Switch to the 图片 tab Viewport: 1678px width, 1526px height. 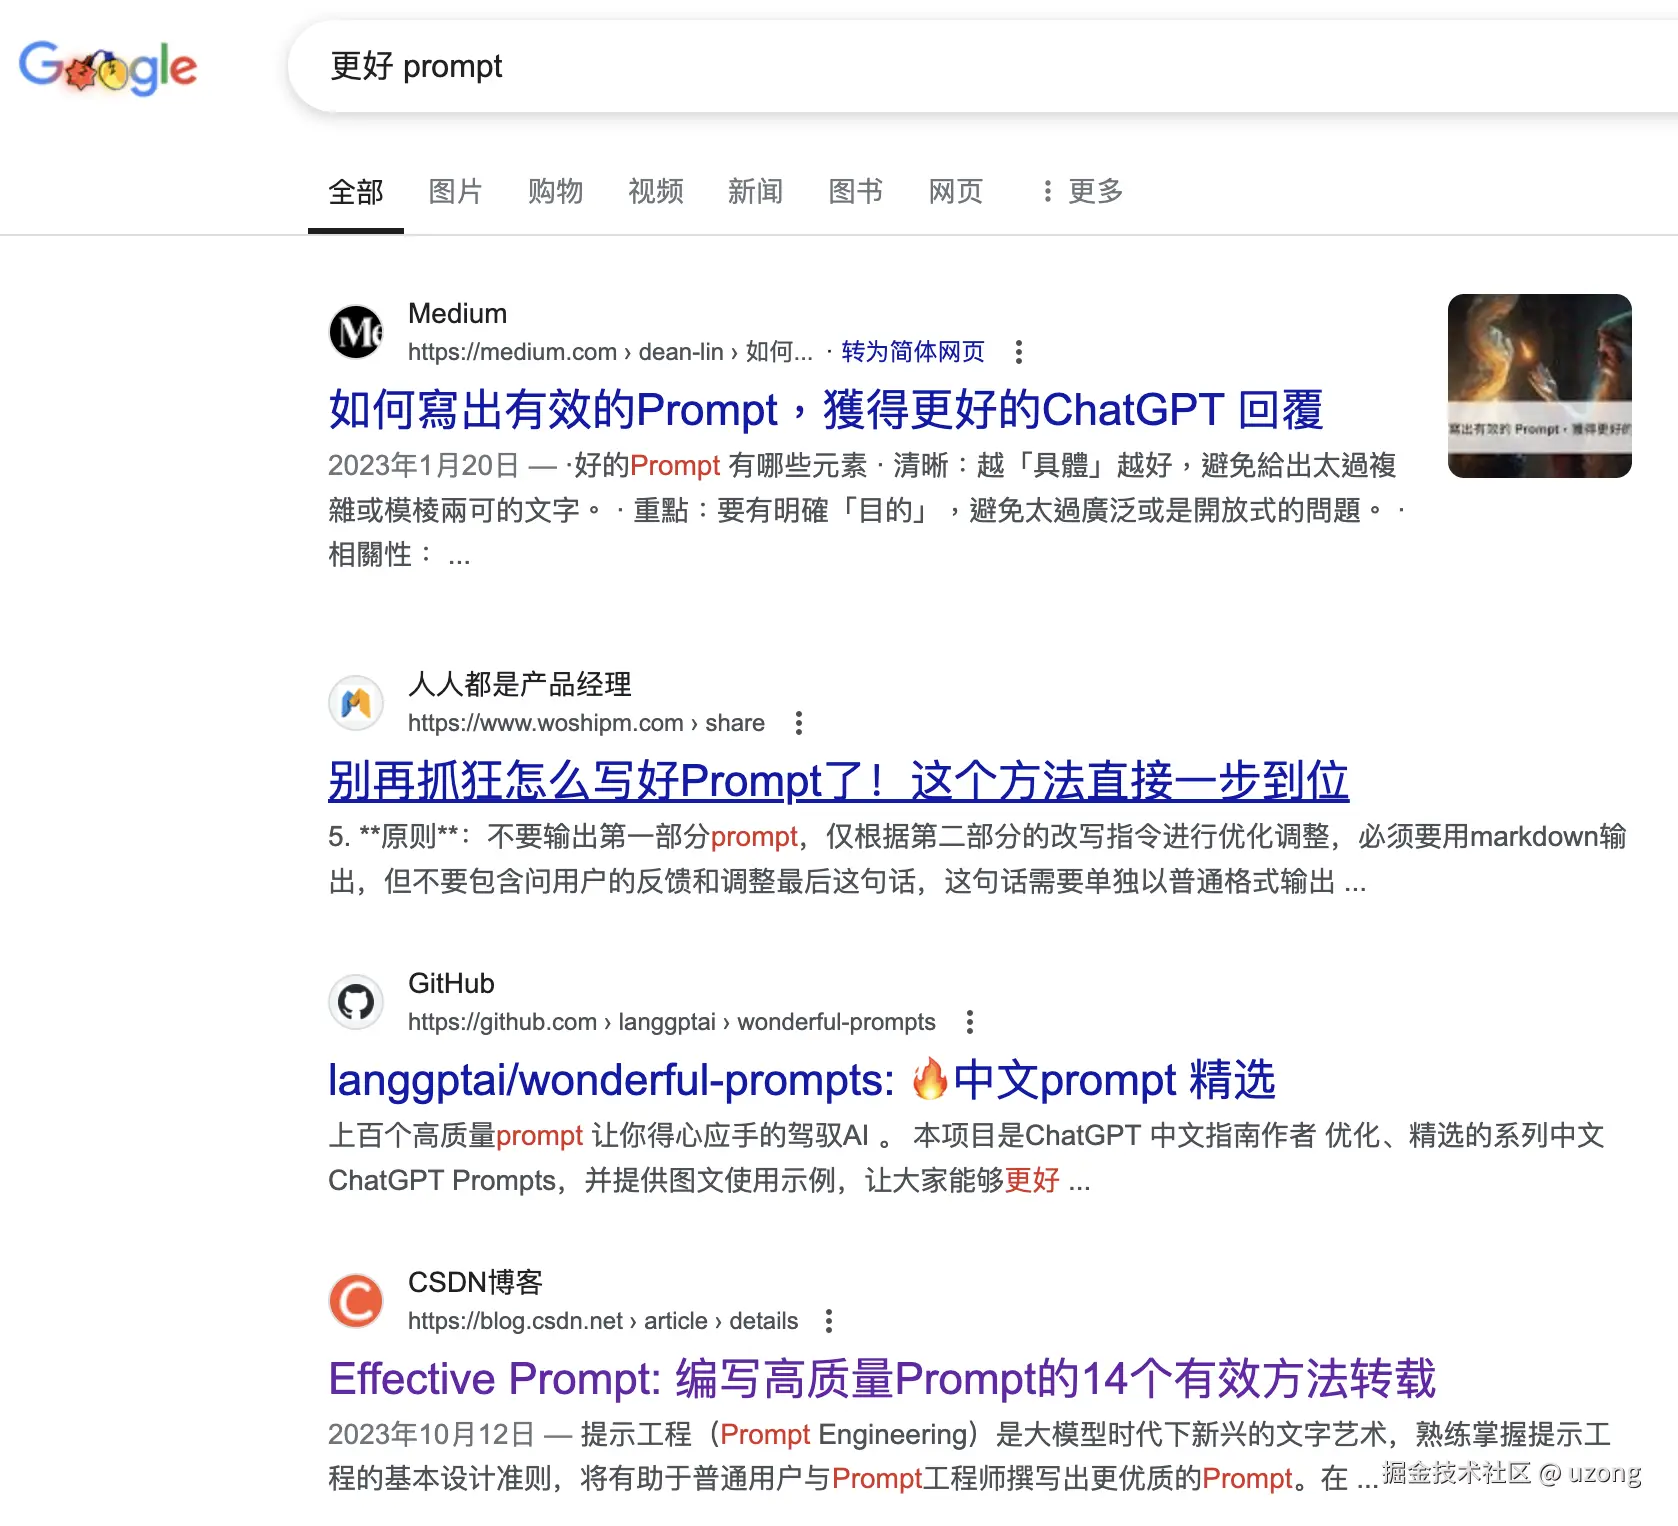click(456, 191)
